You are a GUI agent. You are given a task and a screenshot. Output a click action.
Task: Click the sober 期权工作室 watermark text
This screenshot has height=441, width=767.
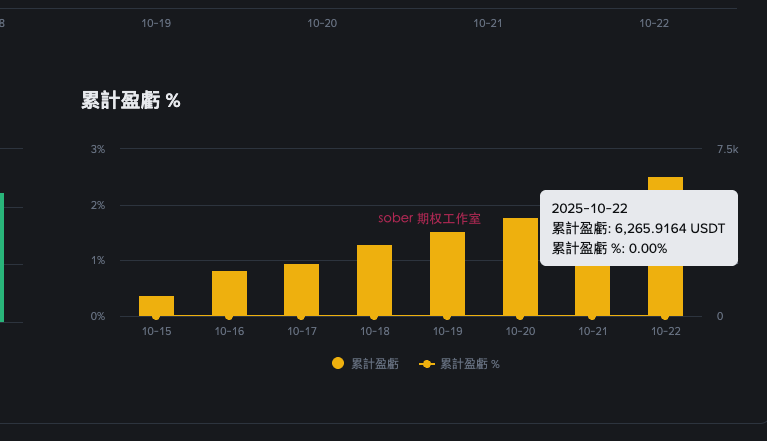pyautogui.click(x=429, y=218)
